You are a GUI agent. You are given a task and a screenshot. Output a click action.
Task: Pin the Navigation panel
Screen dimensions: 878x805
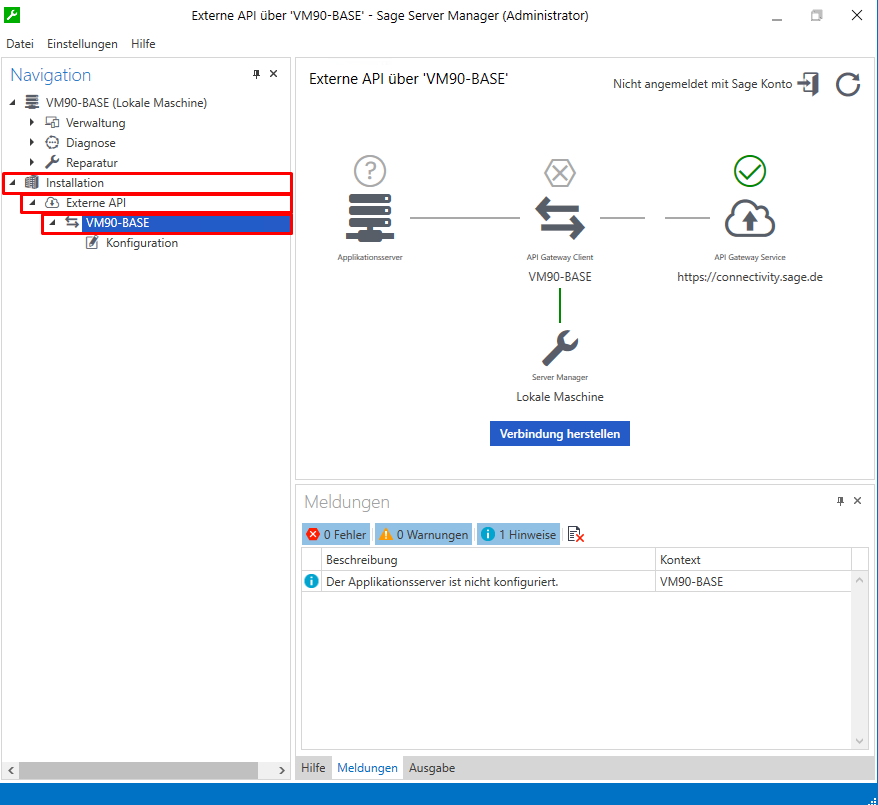[x=256, y=75]
